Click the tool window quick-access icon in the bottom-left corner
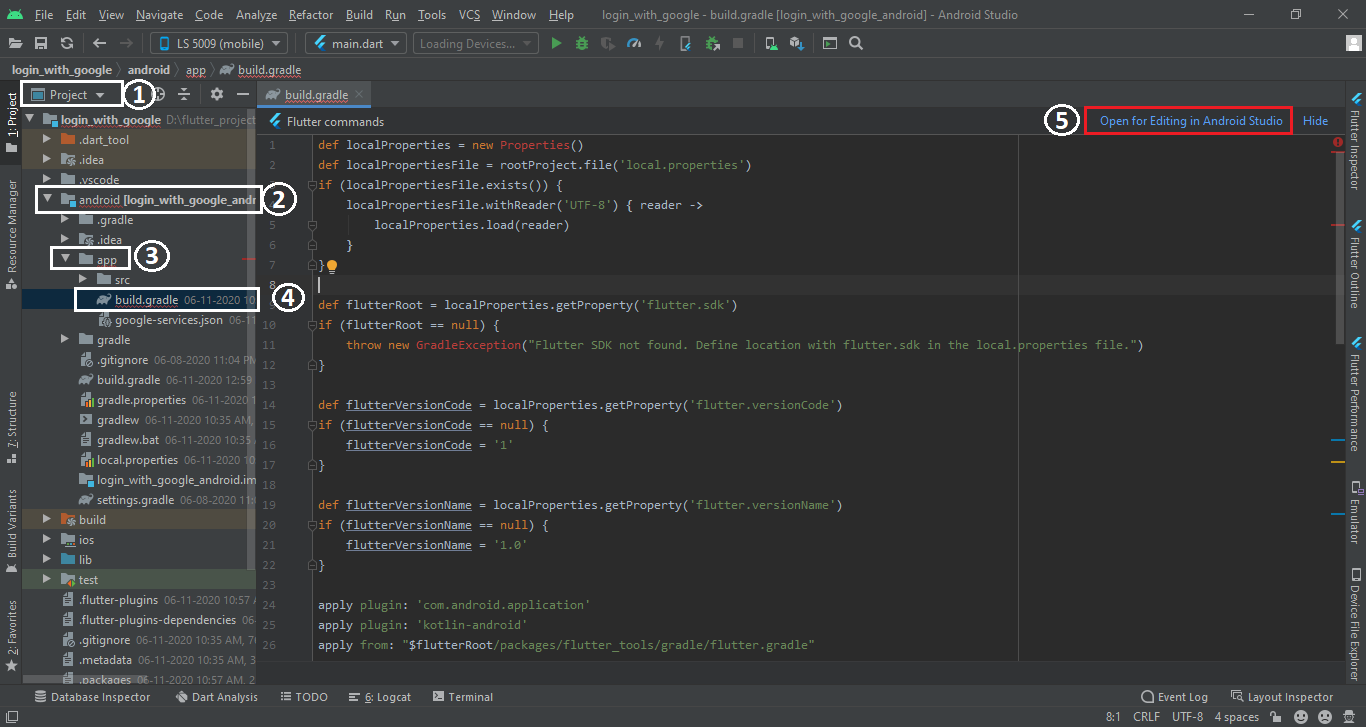This screenshot has height=728, width=1366. [x=10, y=717]
